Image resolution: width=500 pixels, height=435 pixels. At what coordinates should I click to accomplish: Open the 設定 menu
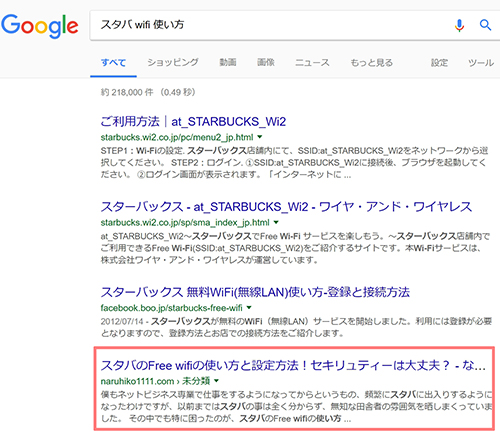[439, 62]
